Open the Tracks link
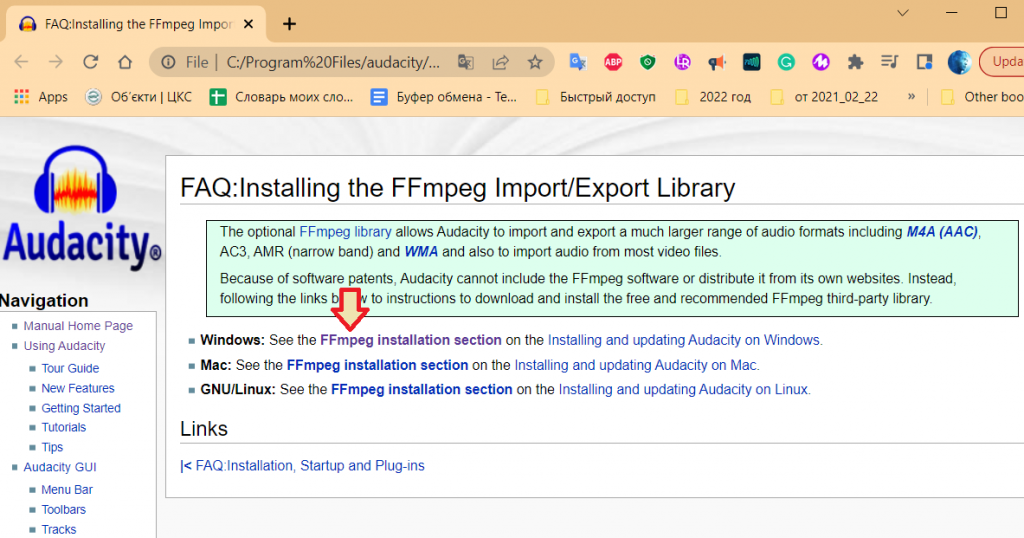Image resolution: width=1024 pixels, height=538 pixels. pos(59,530)
